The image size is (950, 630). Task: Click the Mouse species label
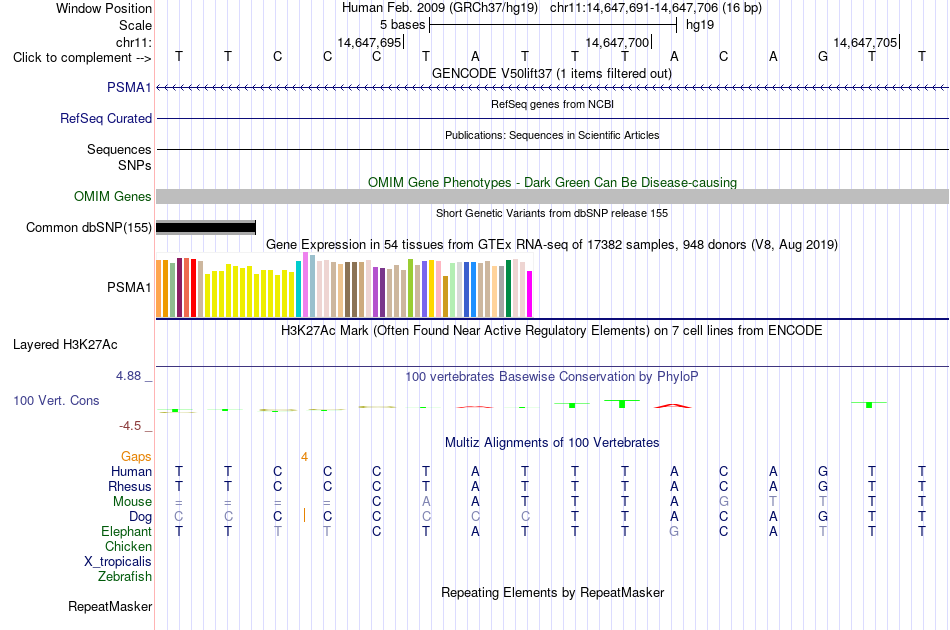click(x=132, y=502)
